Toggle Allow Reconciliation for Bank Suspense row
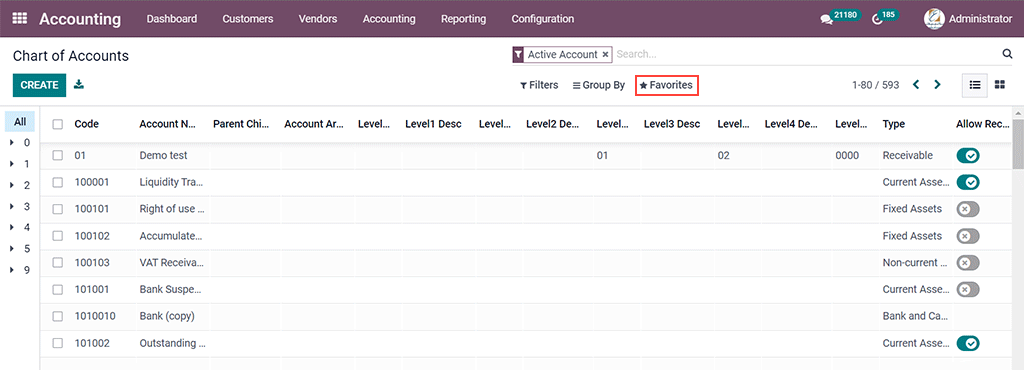Image resolution: width=1024 pixels, height=370 pixels. tap(968, 289)
